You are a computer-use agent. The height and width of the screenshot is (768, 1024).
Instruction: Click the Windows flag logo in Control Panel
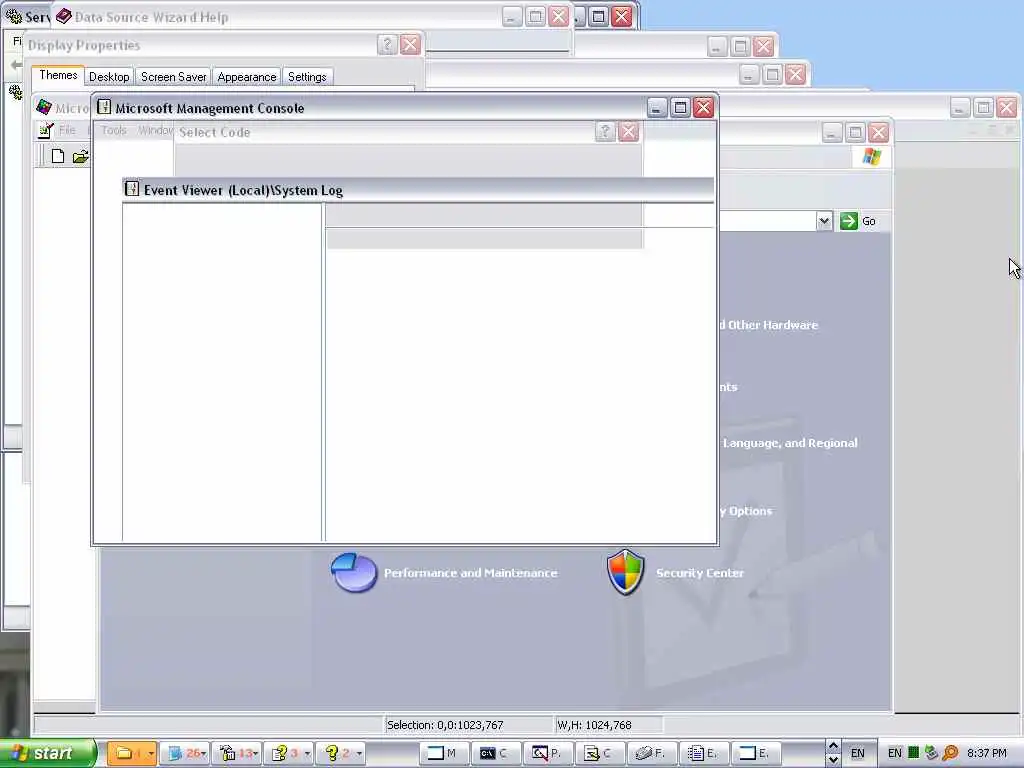pos(871,157)
